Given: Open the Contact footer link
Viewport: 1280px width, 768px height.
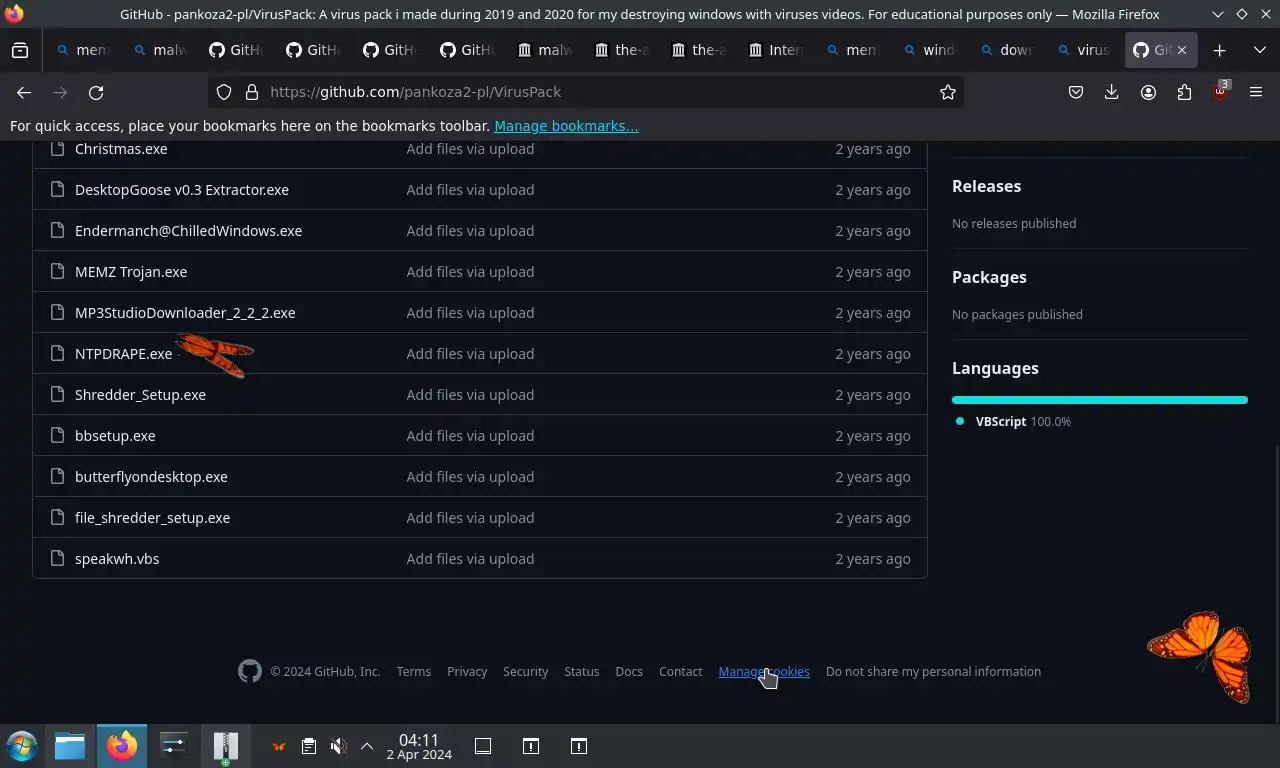Looking at the screenshot, I should (681, 672).
